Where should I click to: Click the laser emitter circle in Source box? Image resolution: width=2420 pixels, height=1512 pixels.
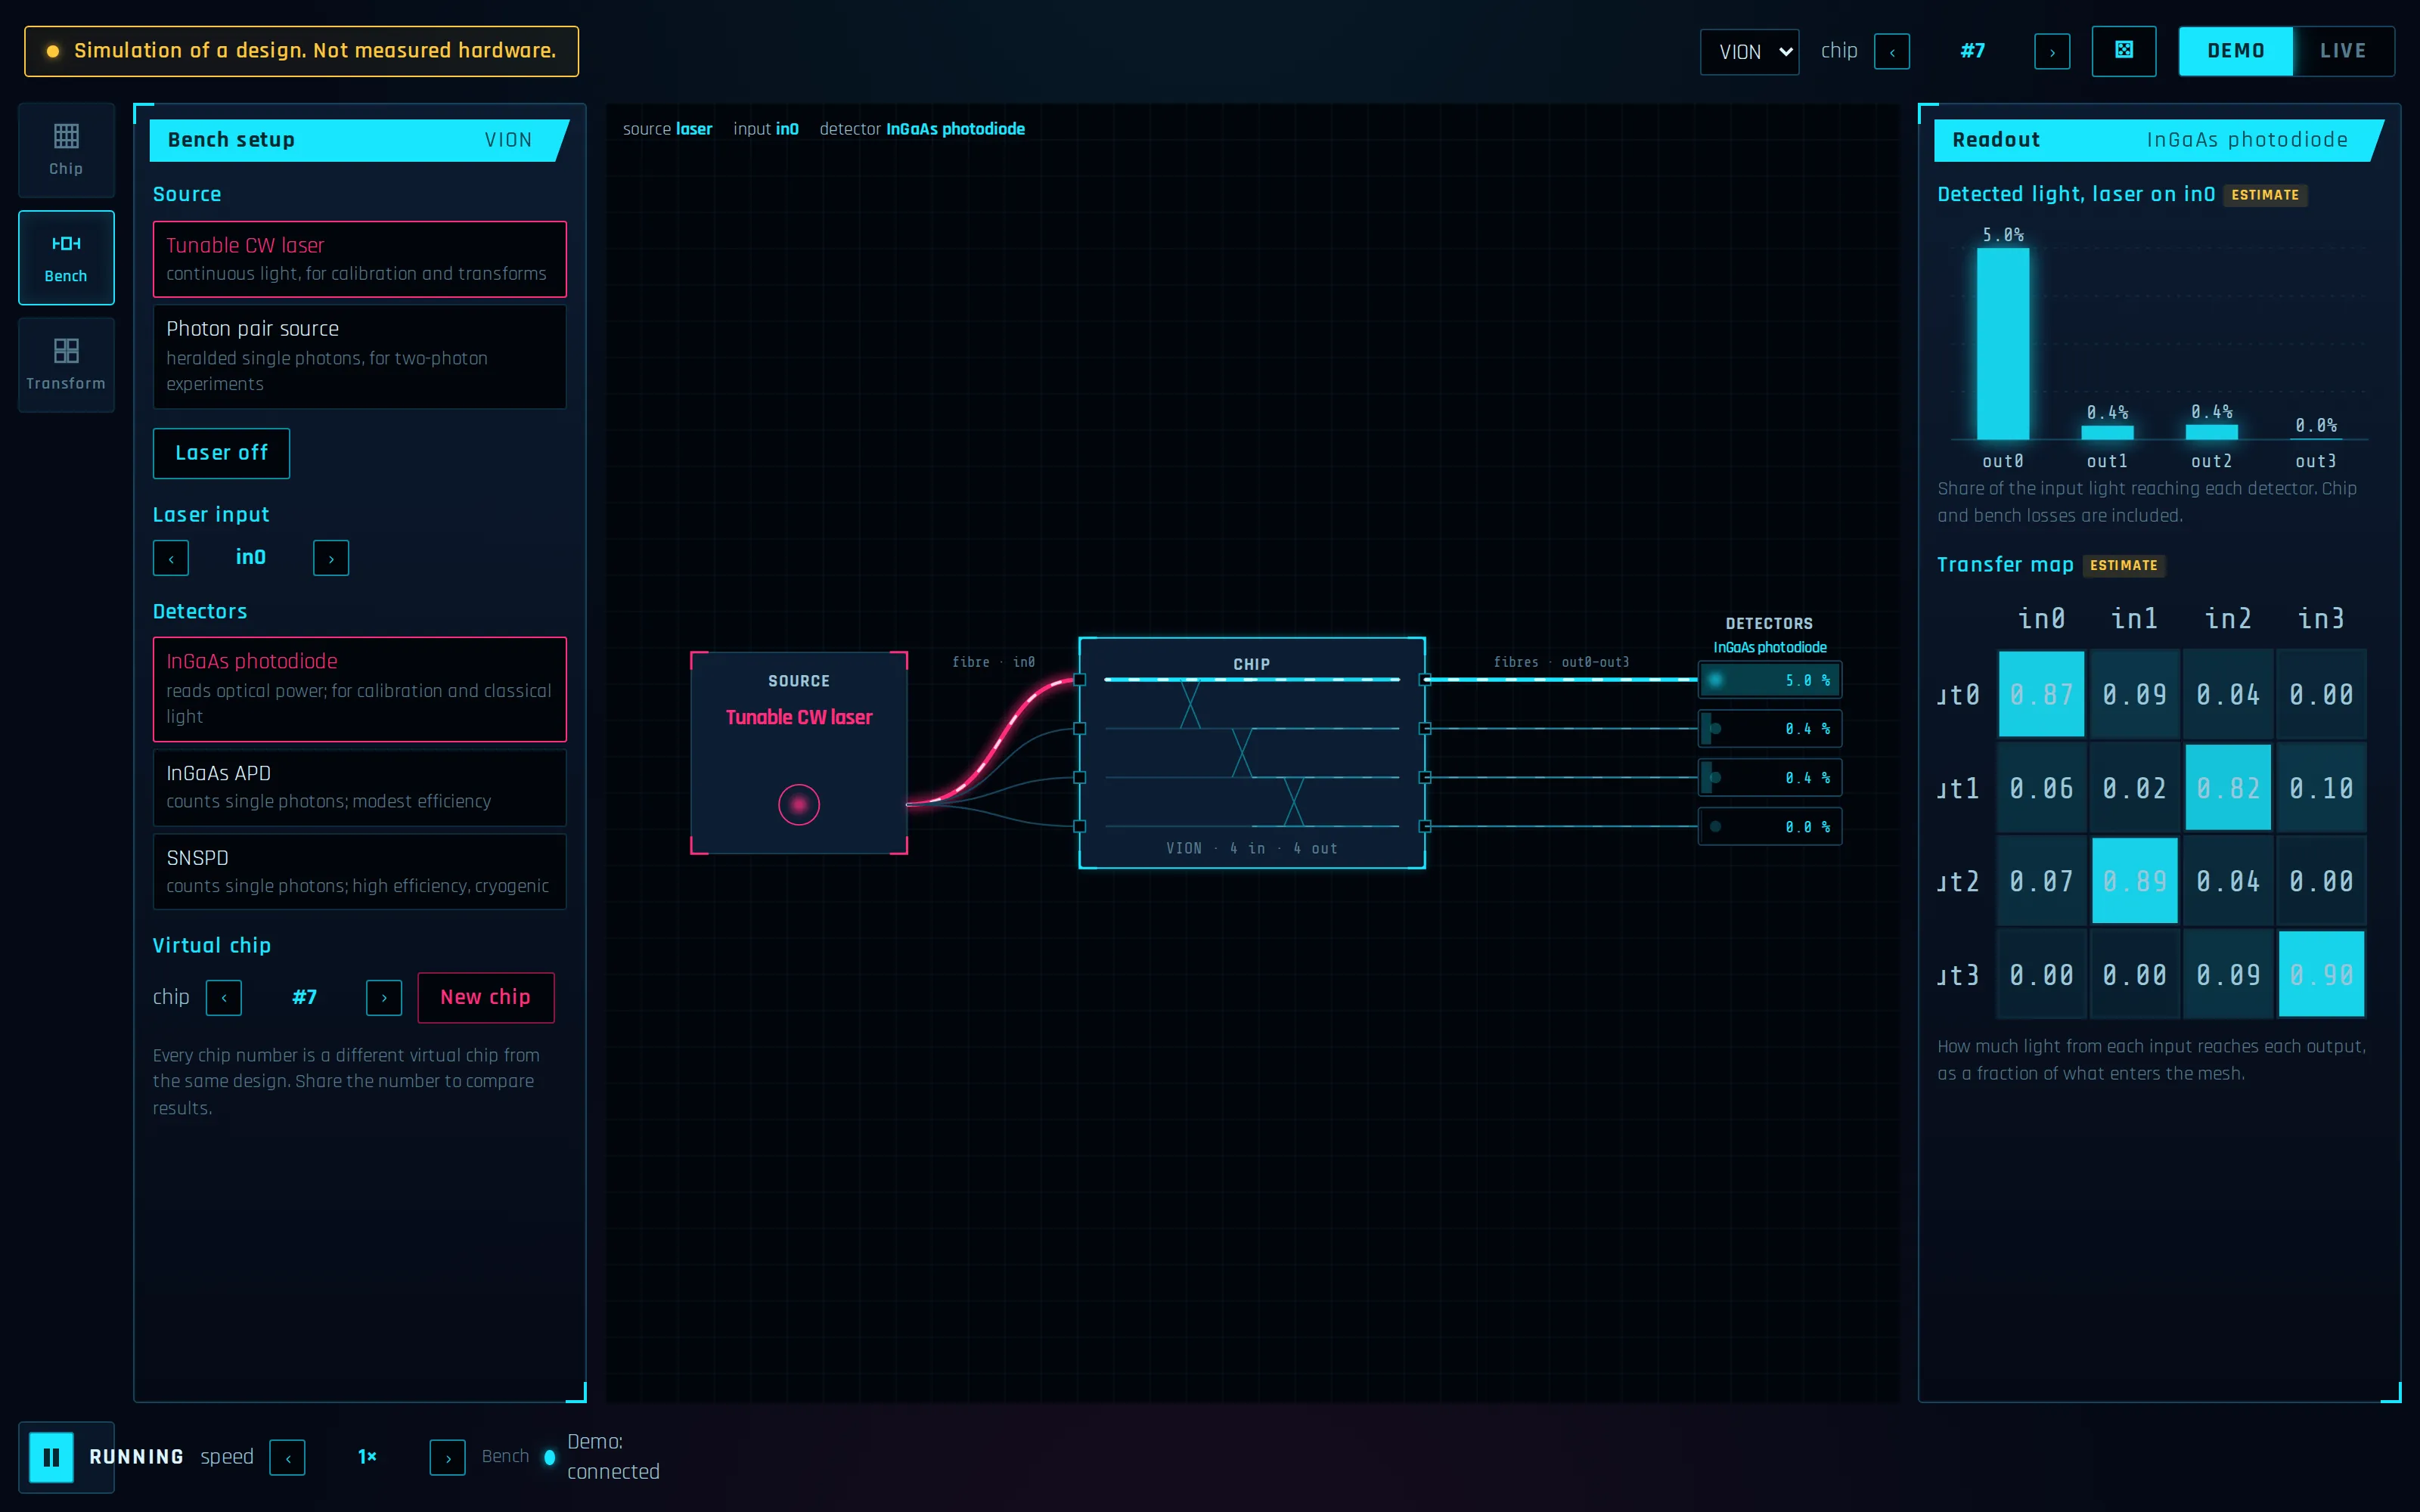point(799,805)
